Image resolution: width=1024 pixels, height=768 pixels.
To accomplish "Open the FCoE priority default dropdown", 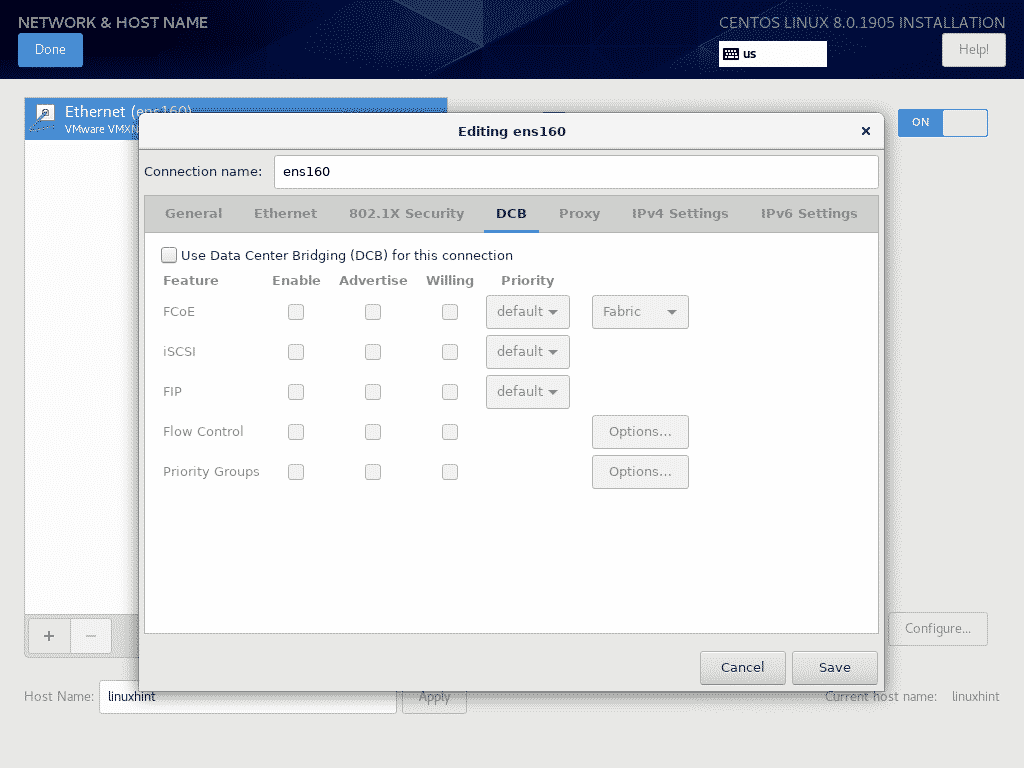I will coord(528,312).
